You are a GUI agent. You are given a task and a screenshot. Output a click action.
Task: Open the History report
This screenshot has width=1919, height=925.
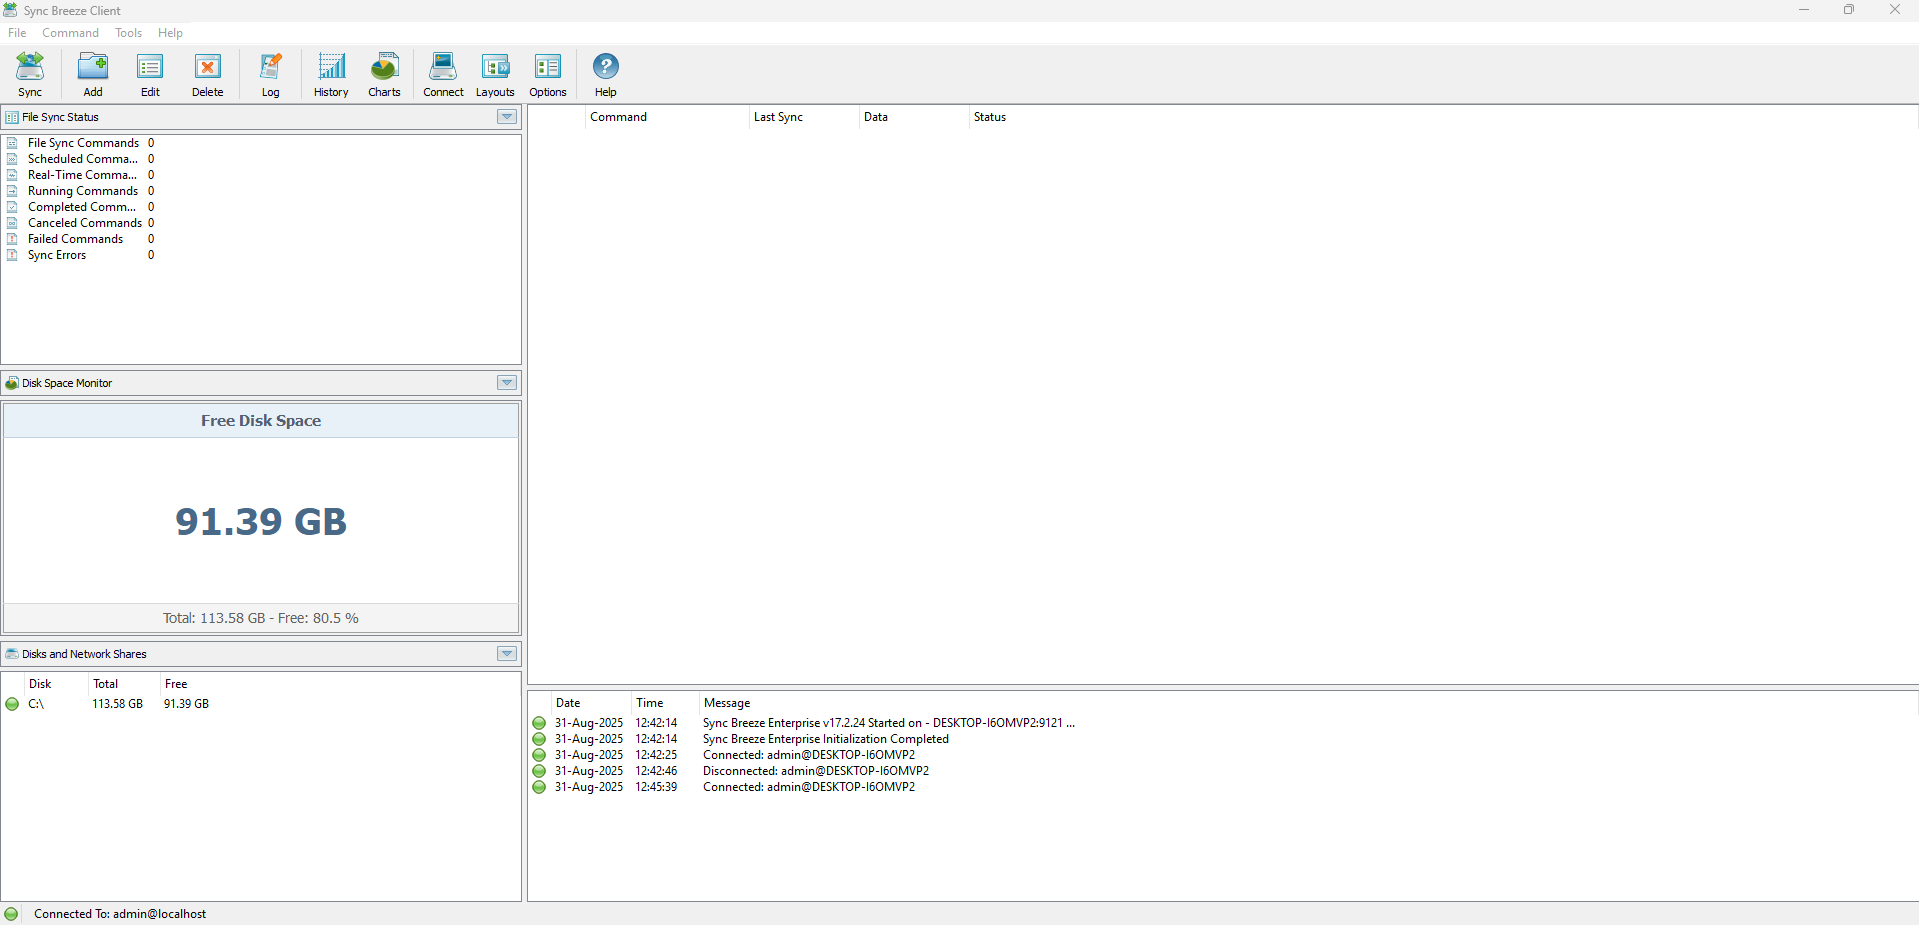[x=331, y=75]
